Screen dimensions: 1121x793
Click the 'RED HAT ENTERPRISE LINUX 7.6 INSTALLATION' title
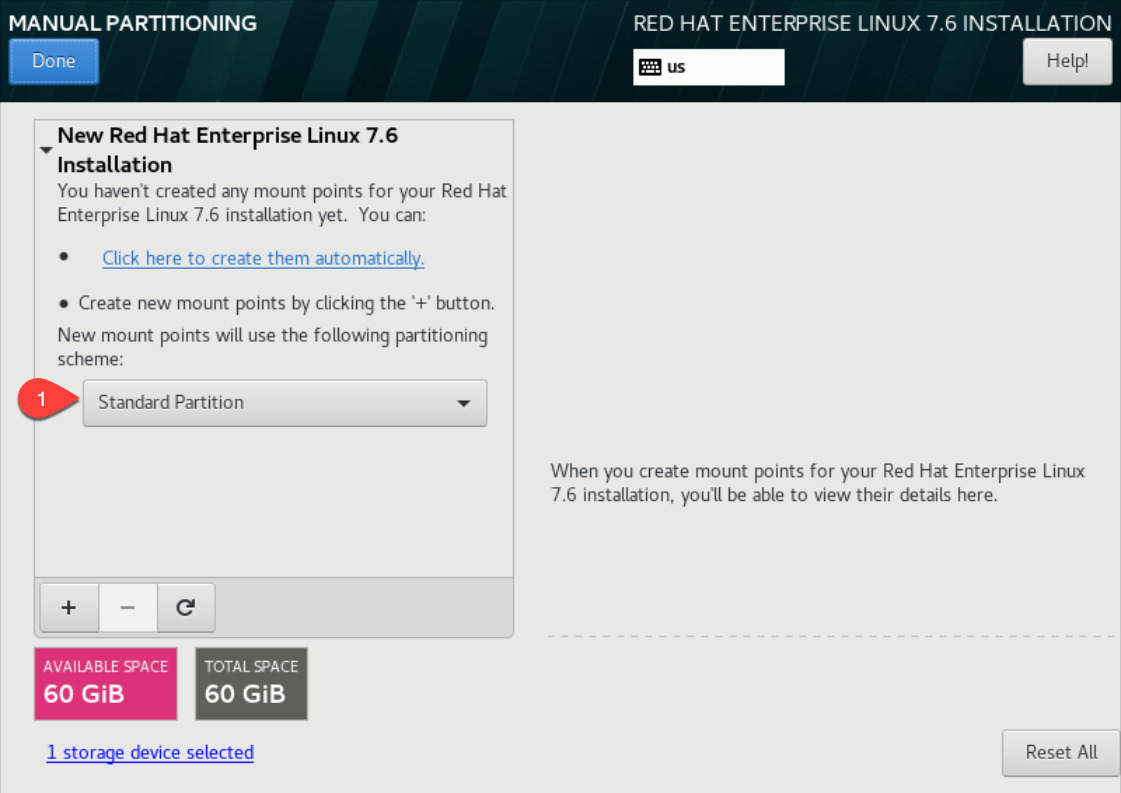point(872,24)
